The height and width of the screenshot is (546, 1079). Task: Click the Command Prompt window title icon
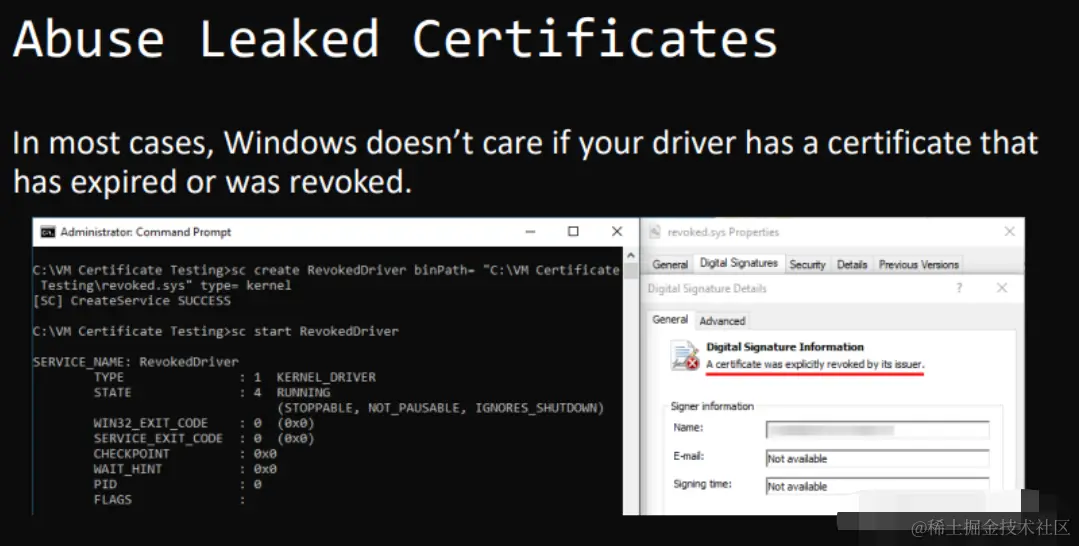(x=47, y=232)
